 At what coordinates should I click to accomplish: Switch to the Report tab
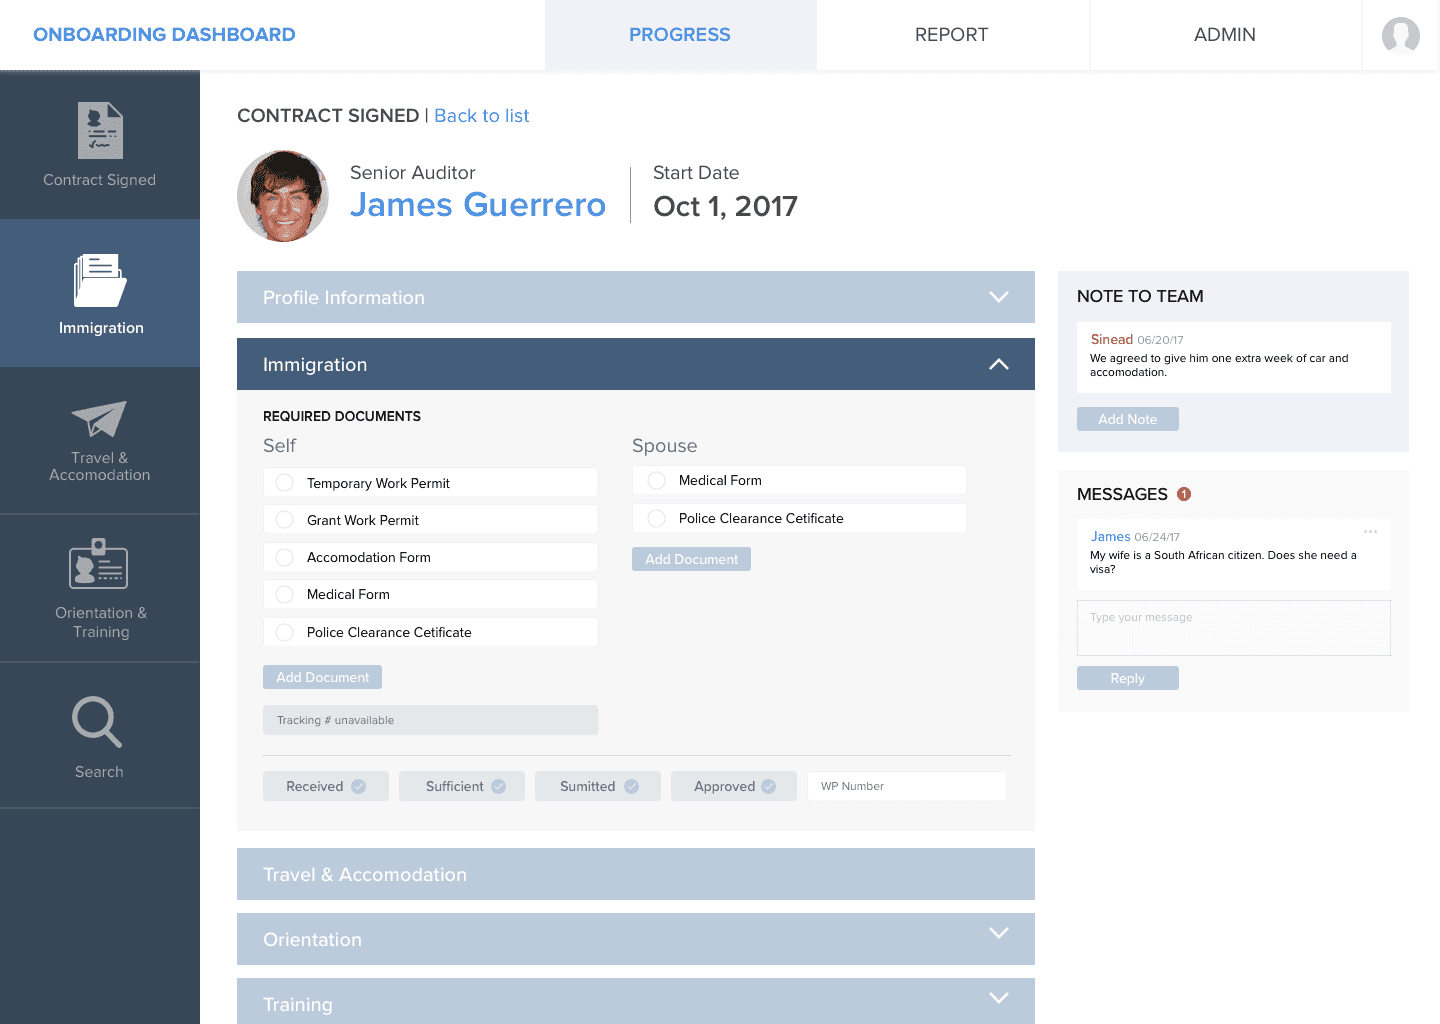click(x=951, y=35)
